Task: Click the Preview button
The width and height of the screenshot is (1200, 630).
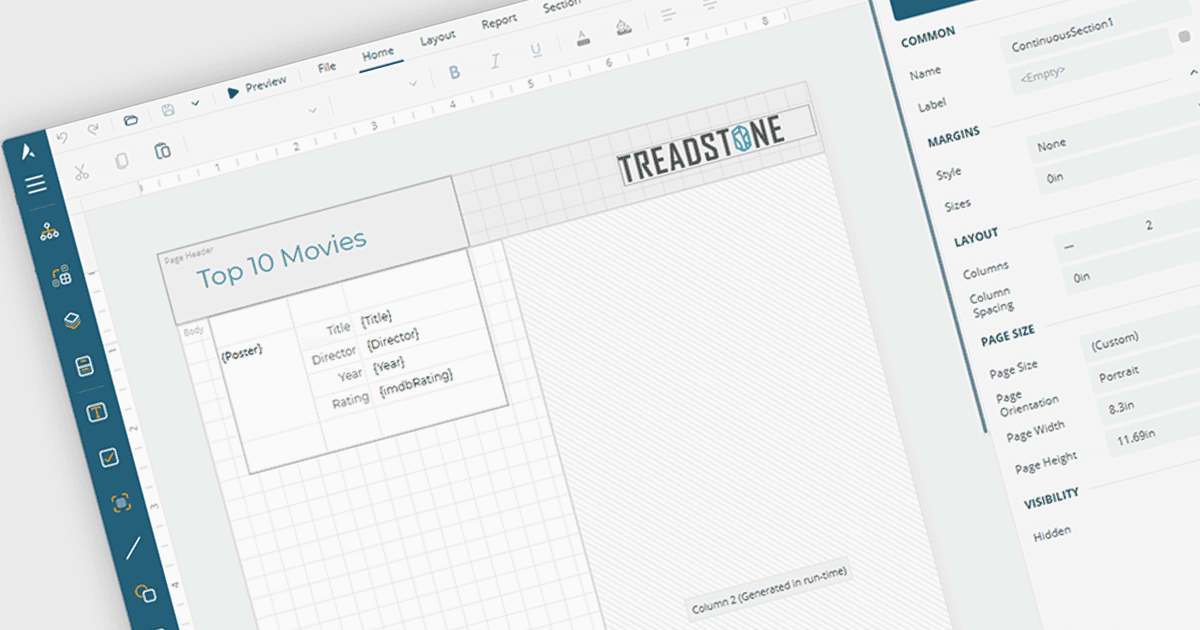Action: [x=256, y=86]
